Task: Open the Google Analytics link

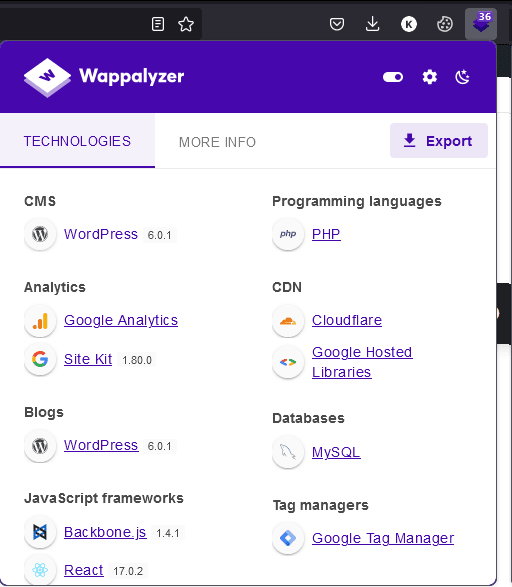Action: 121,320
